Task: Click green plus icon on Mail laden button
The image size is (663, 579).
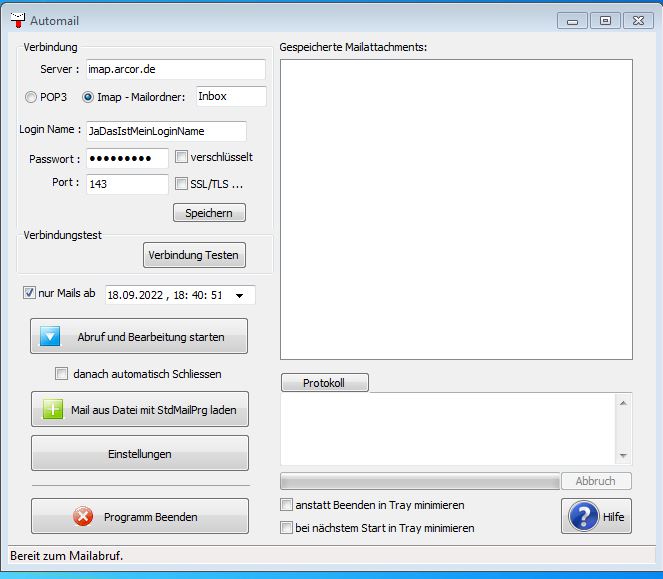Action: 51,409
